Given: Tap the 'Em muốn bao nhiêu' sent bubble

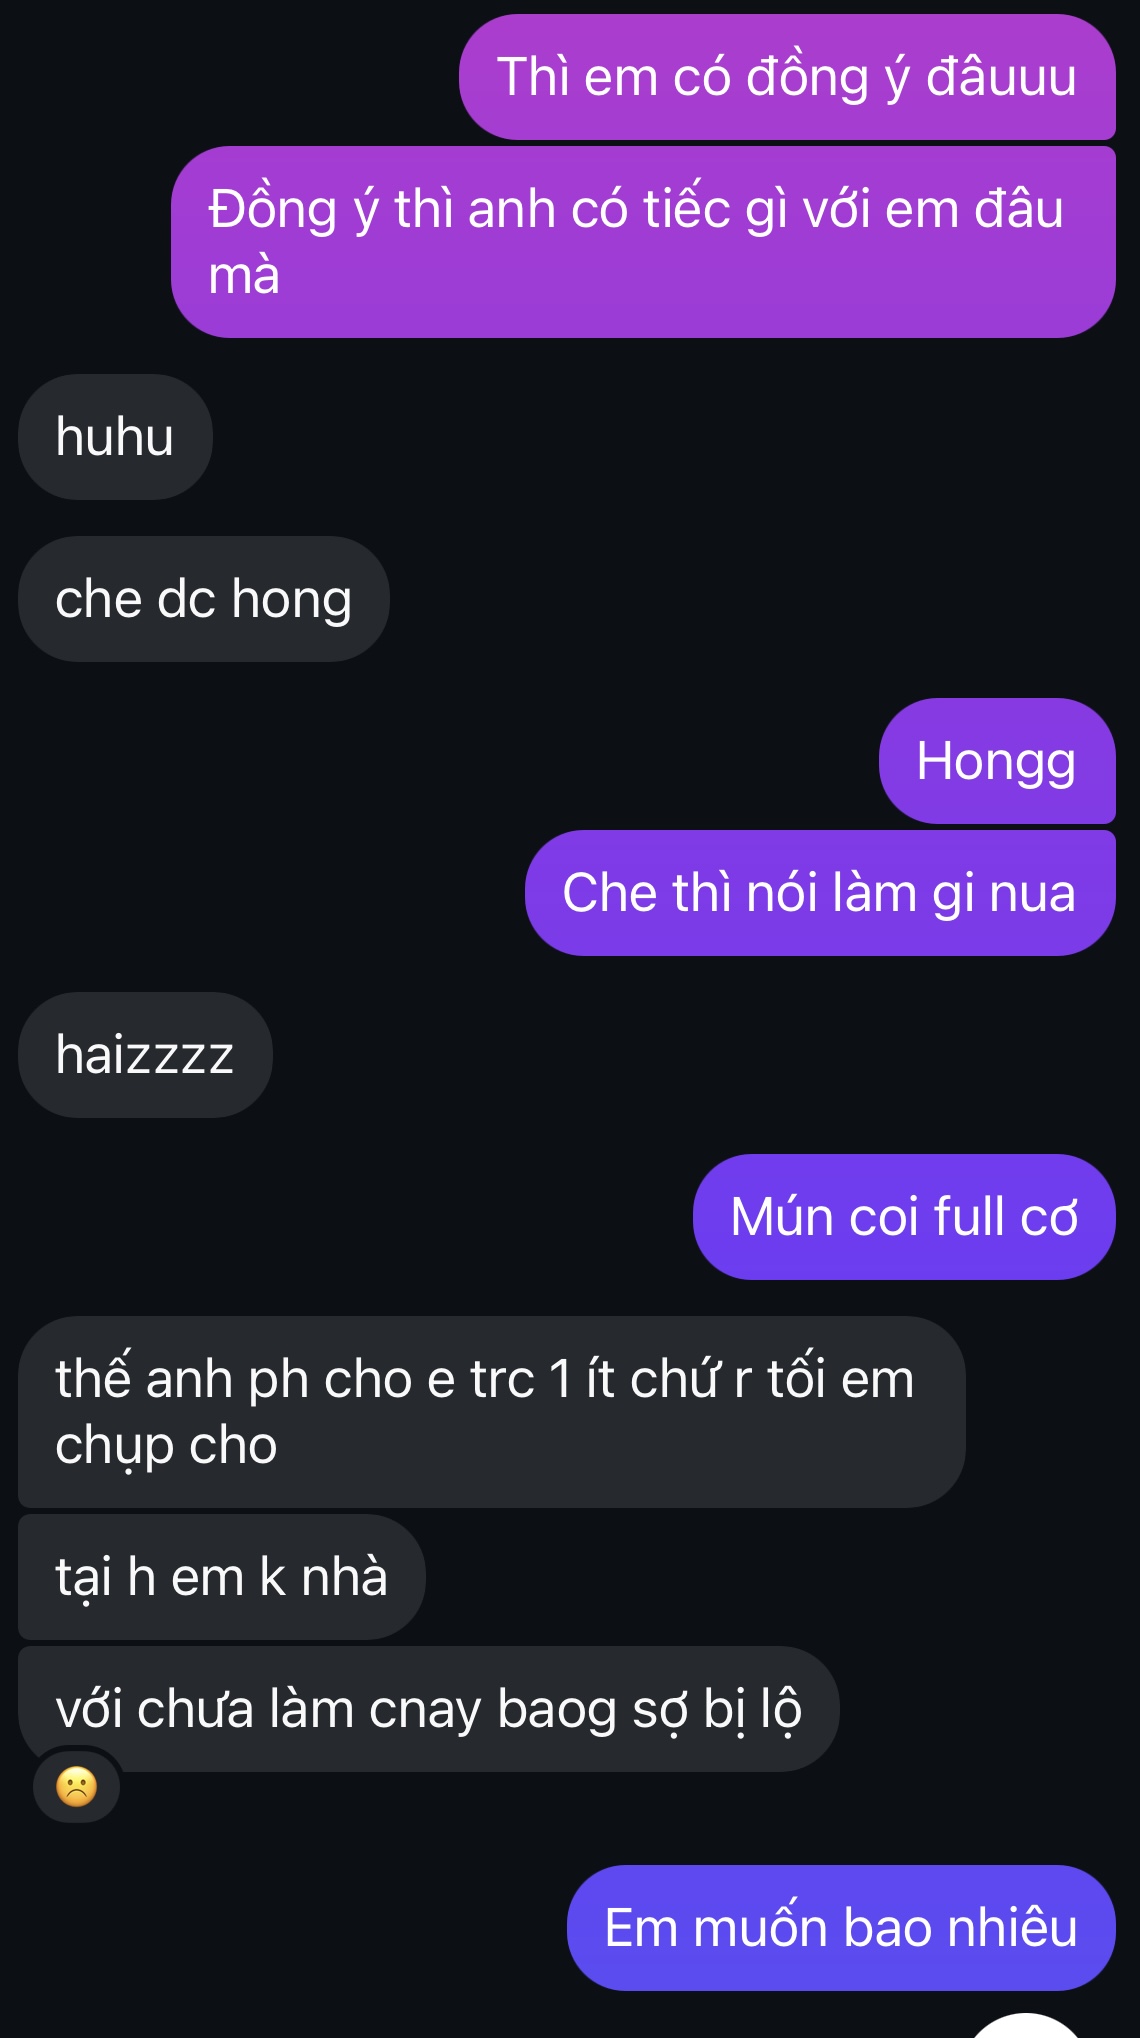Looking at the screenshot, I should 841,1928.
